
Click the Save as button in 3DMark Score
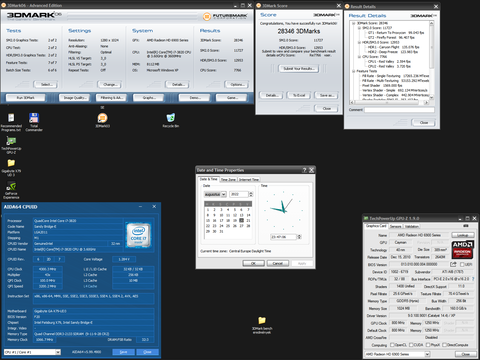tap(326, 95)
